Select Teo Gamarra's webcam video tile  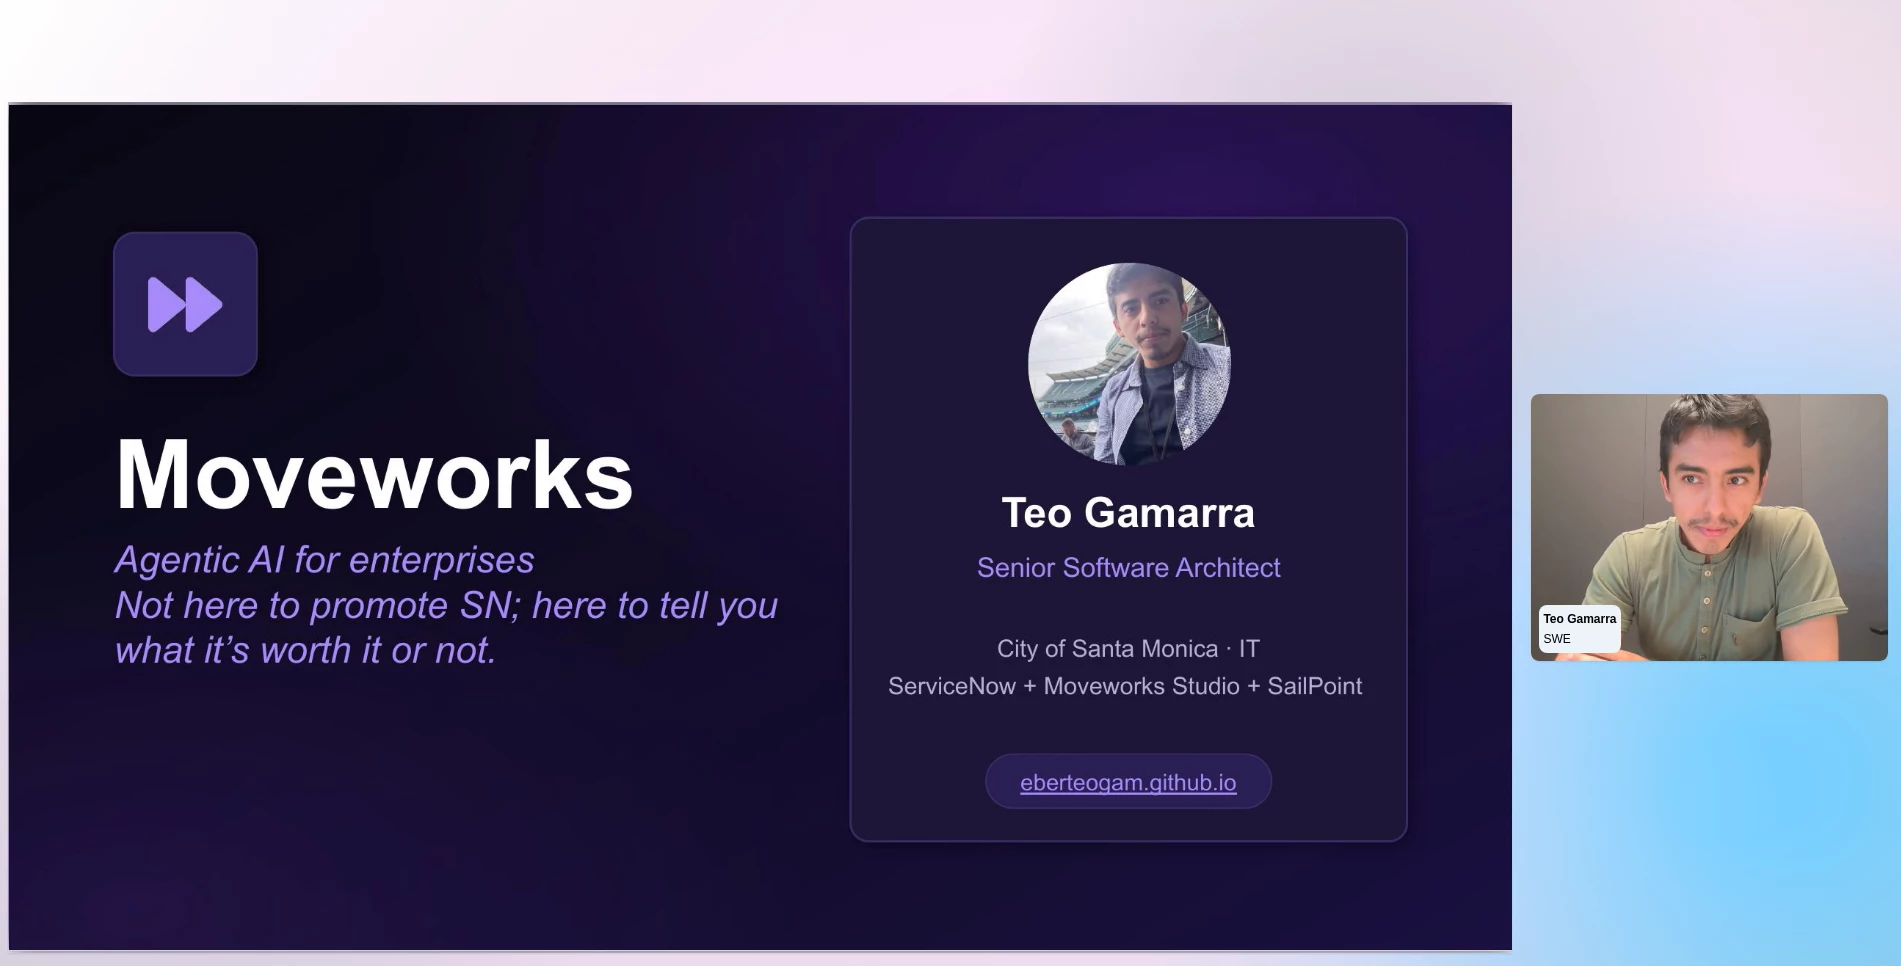(1709, 527)
